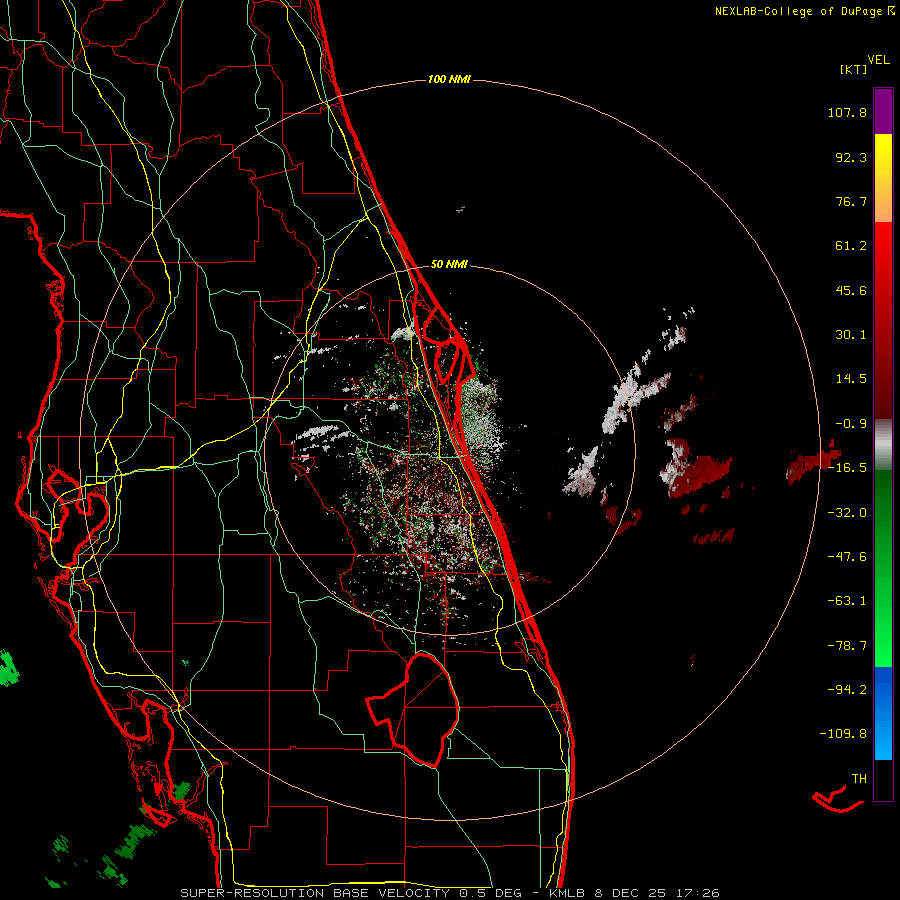Click the blue segment of the color bar
The image size is (900, 900).
[x=883, y=713]
